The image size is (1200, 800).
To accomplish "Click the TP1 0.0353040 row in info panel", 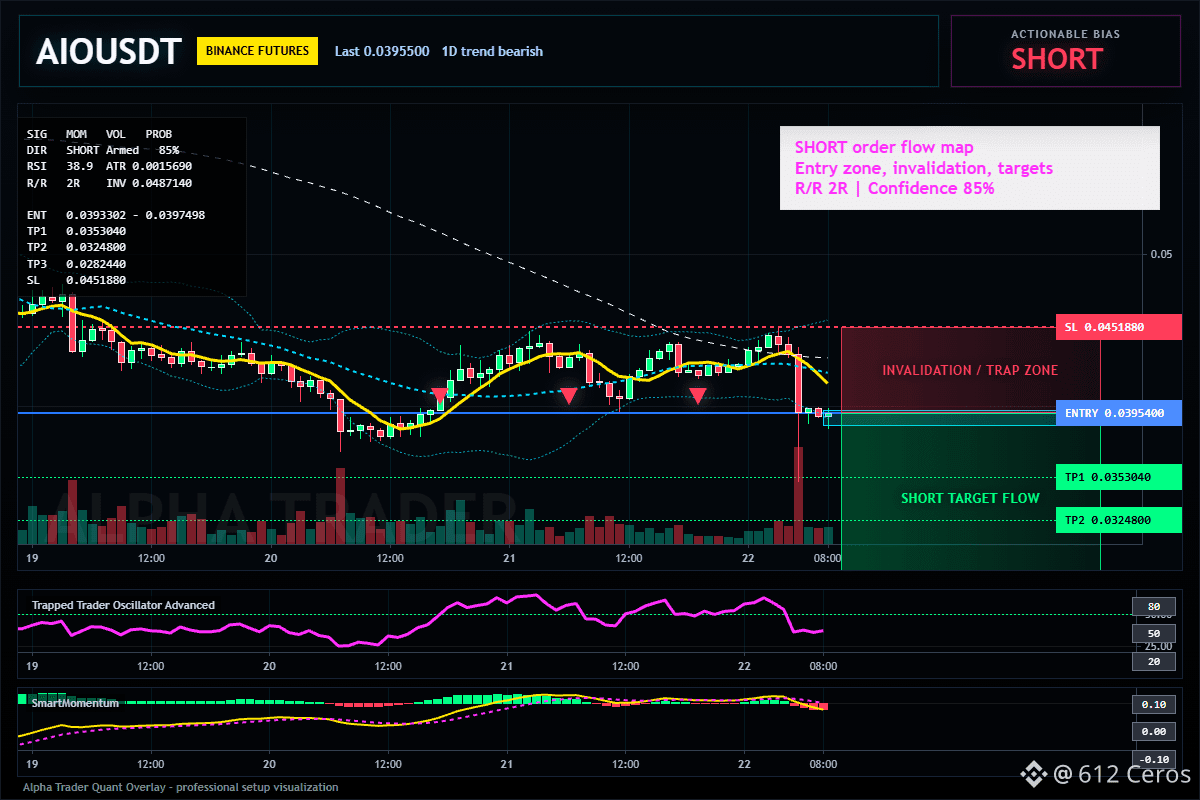I will click(x=76, y=230).
